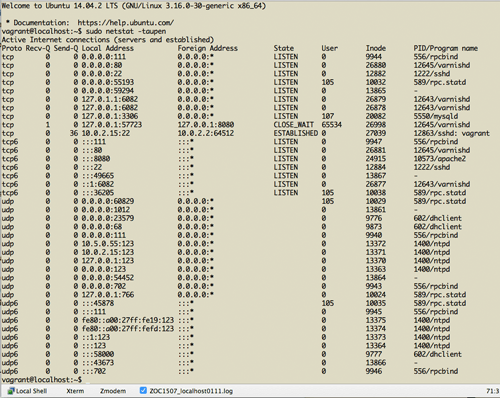Click the final vagrant@localhost prompt line

42,380
